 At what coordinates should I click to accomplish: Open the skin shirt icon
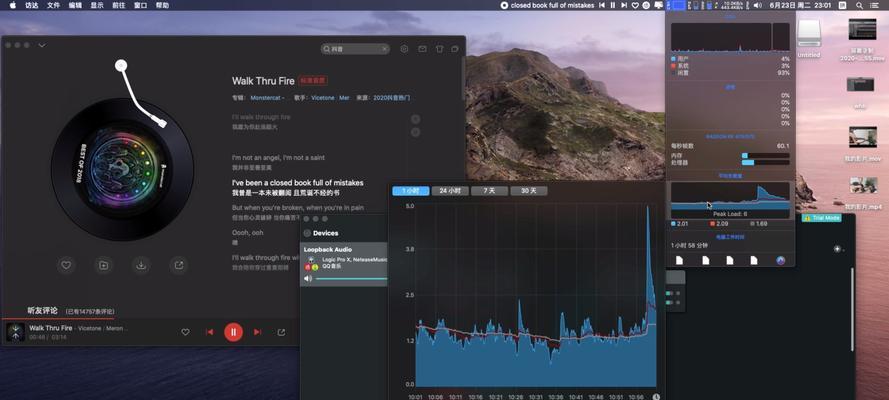[439, 49]
